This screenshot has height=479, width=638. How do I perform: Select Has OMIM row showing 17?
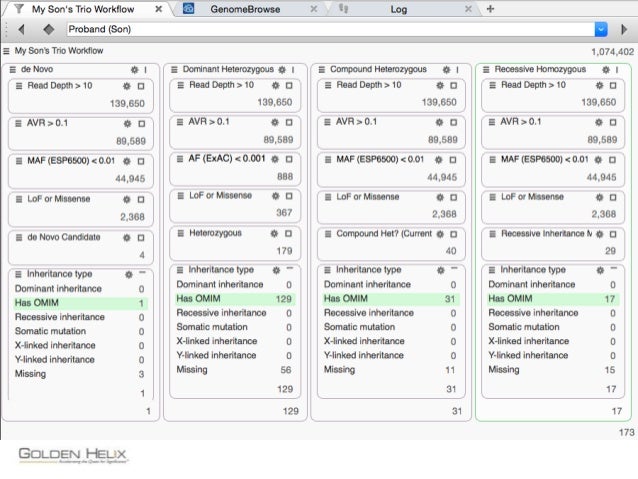[553, 299]
